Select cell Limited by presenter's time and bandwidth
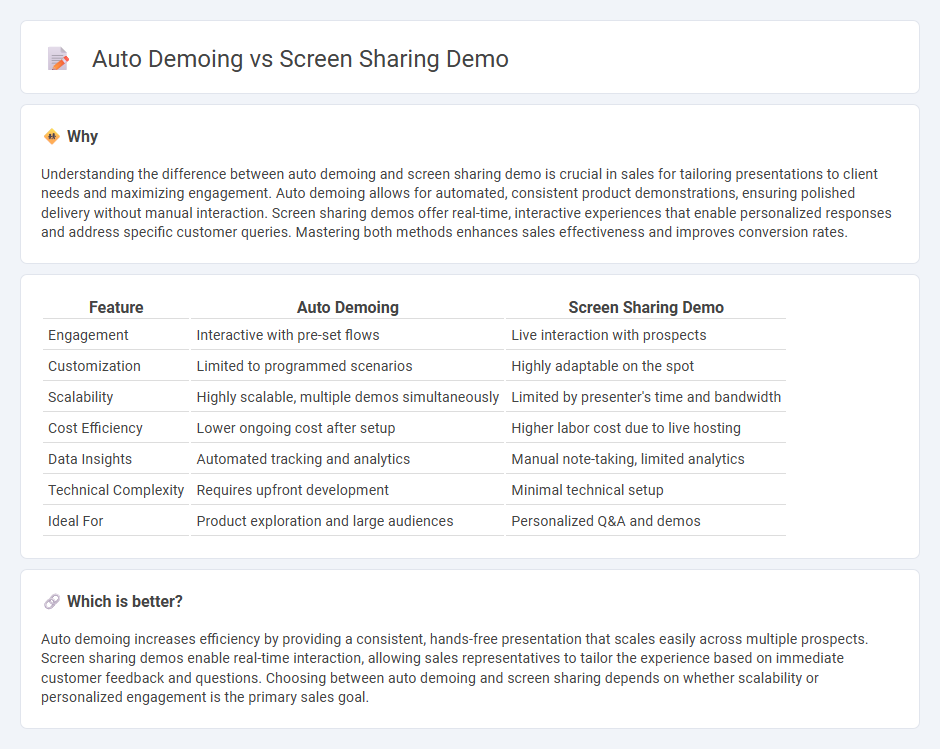 tap(646, 397)
